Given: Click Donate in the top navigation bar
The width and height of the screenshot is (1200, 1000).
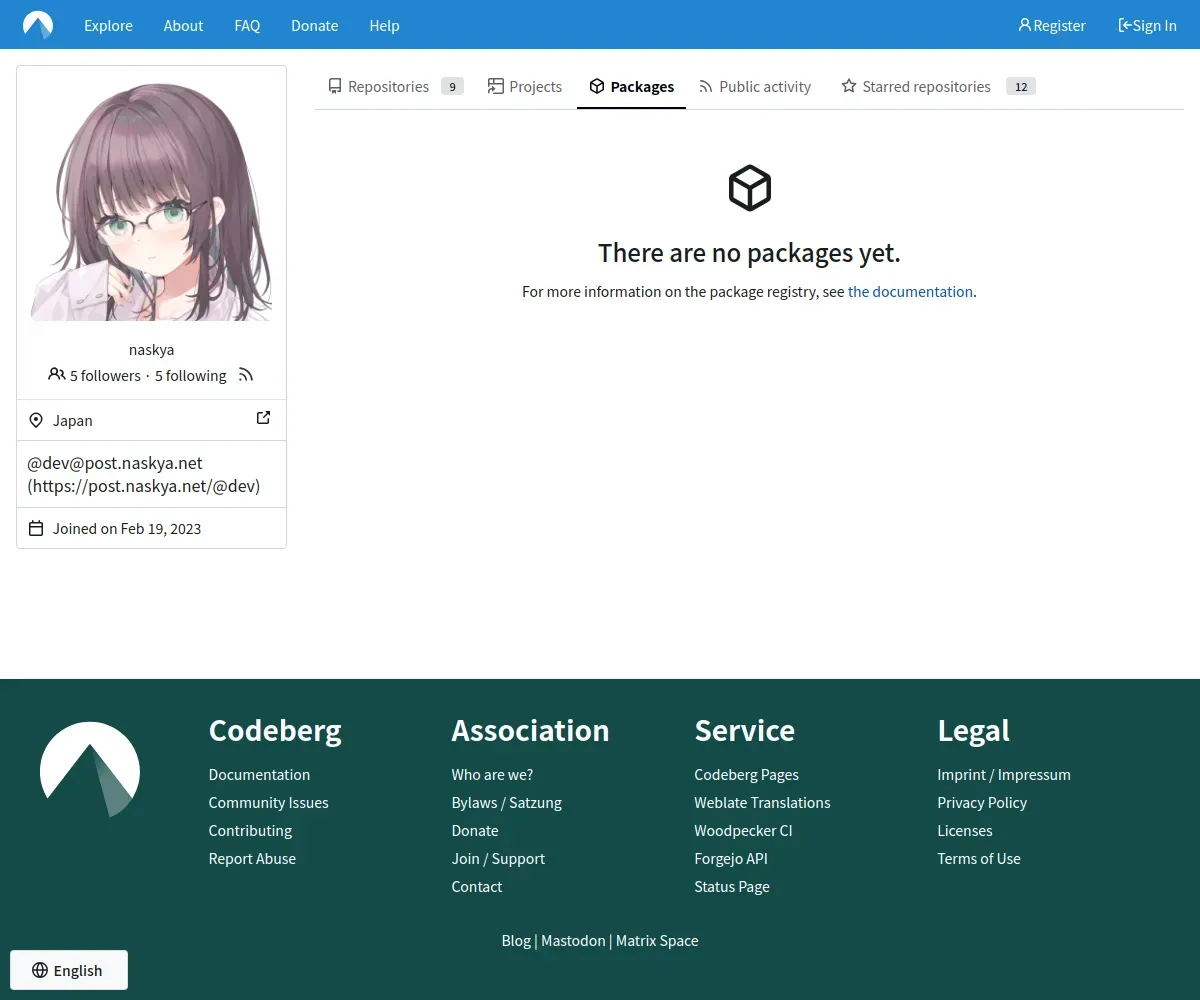Looking at the screenshot, I should pyautogui.click(x=314, y=26).
